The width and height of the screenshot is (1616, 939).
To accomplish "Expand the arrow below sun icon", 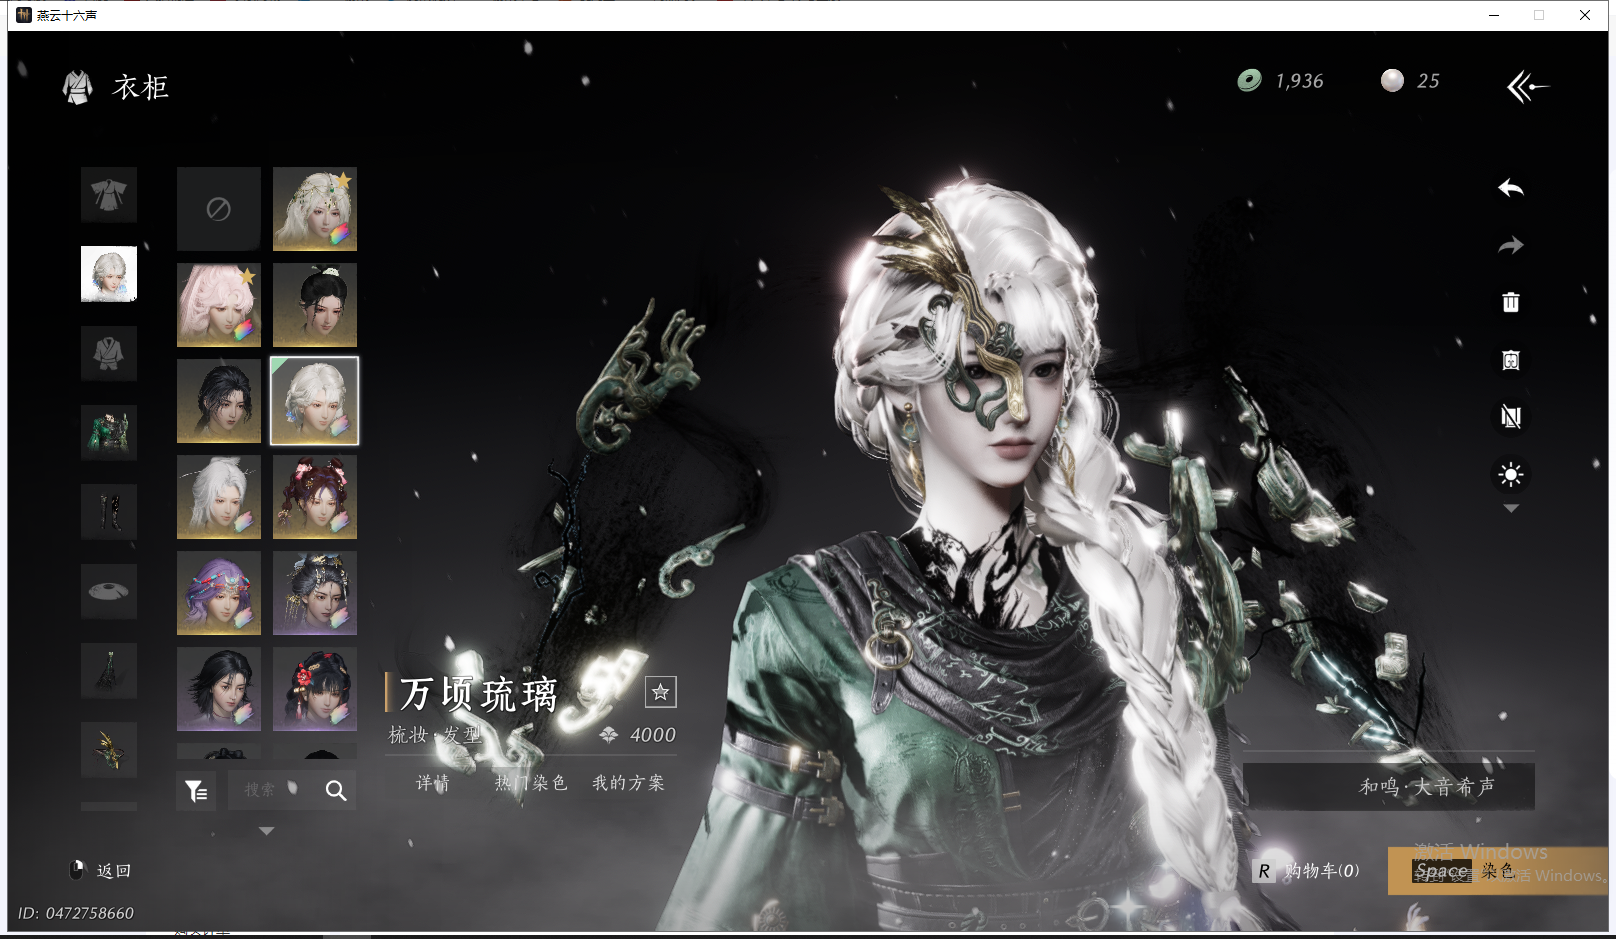I will [1511, 509].
